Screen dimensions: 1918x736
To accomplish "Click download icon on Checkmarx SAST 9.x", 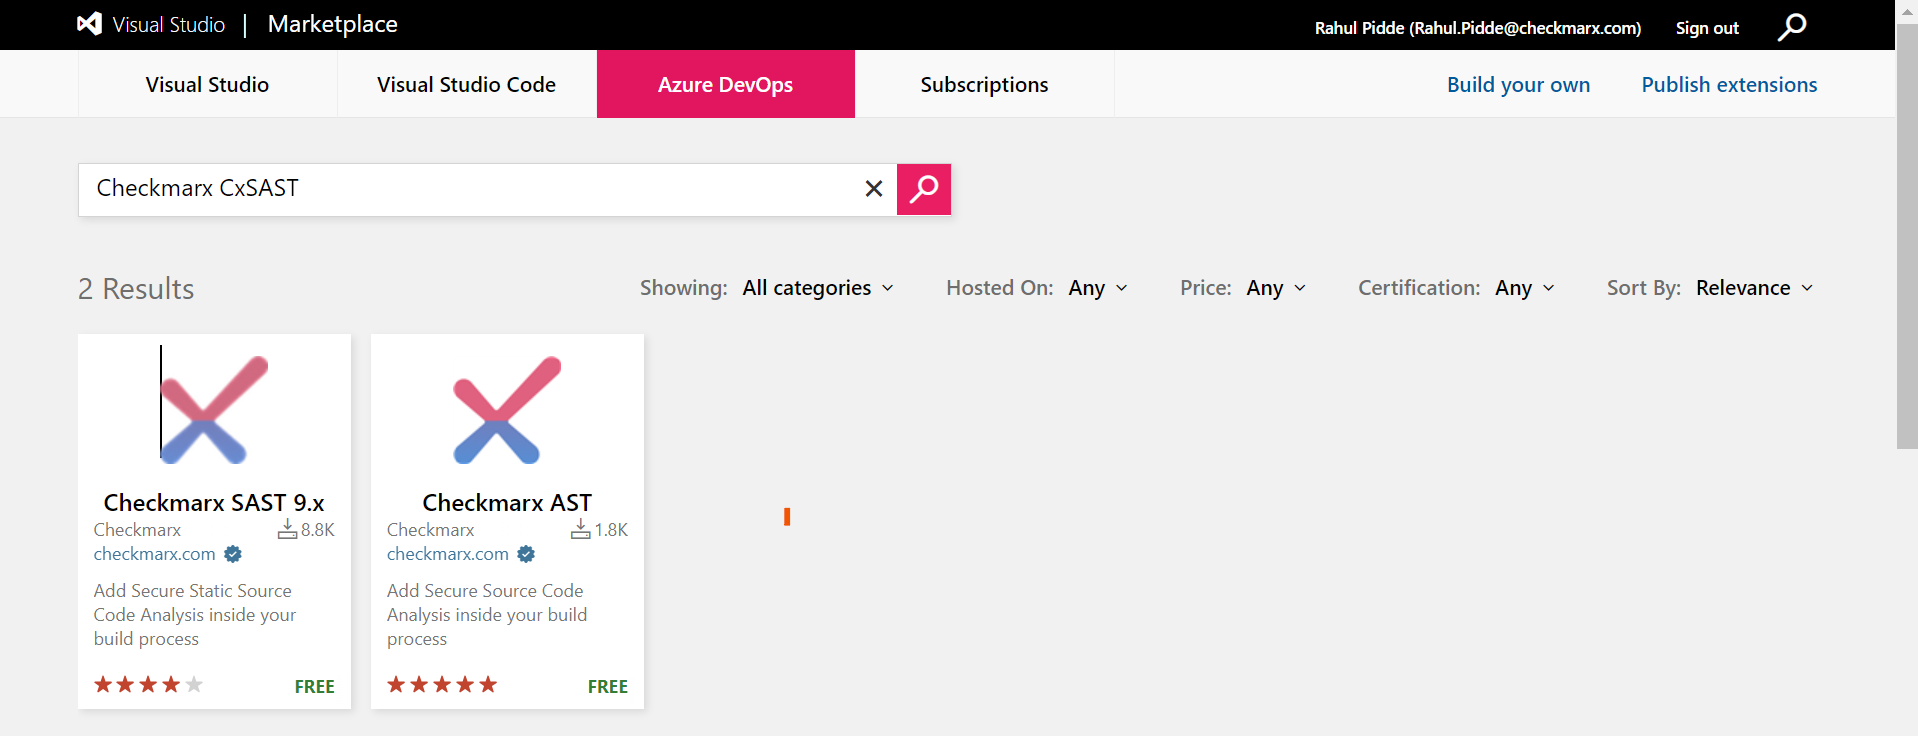I will pos(287,529).
